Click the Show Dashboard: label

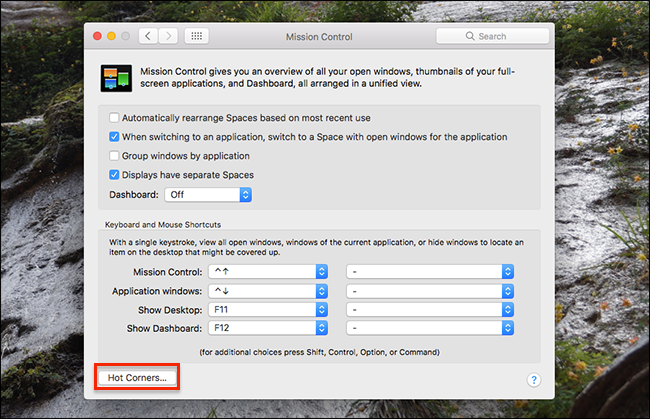click(164, 328)
